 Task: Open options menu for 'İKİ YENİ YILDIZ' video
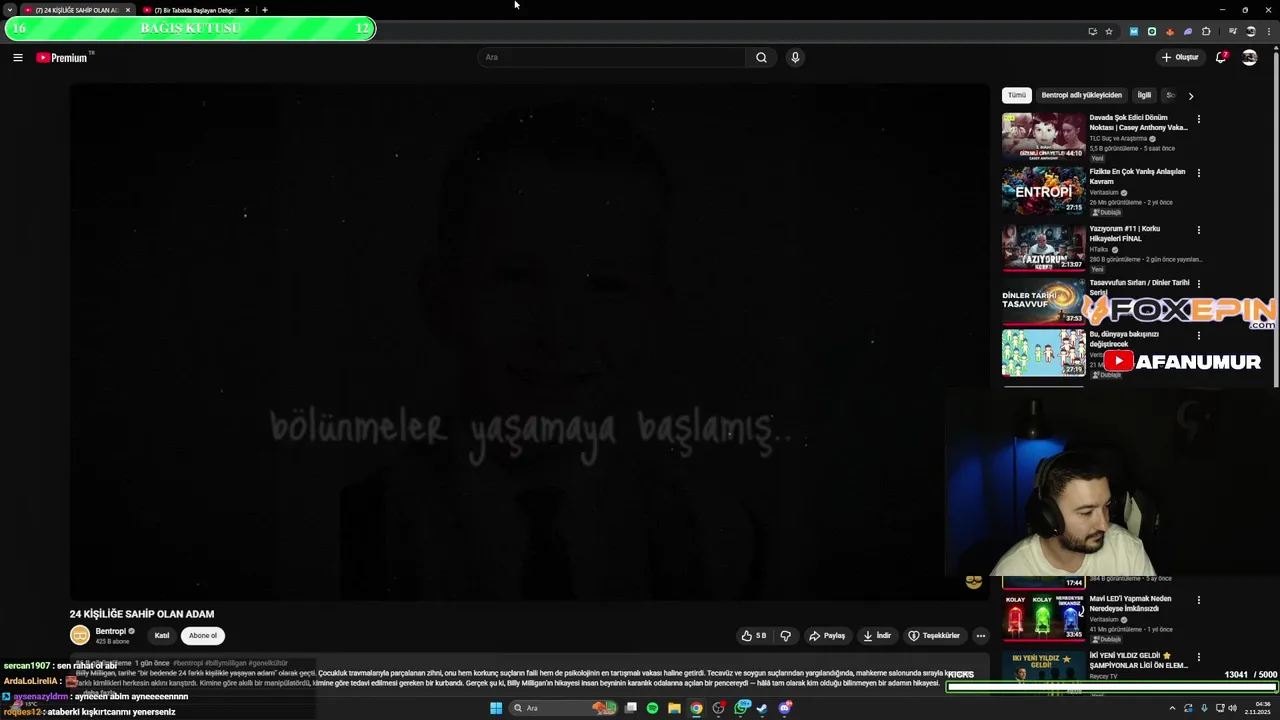[x=1199, y=657]
